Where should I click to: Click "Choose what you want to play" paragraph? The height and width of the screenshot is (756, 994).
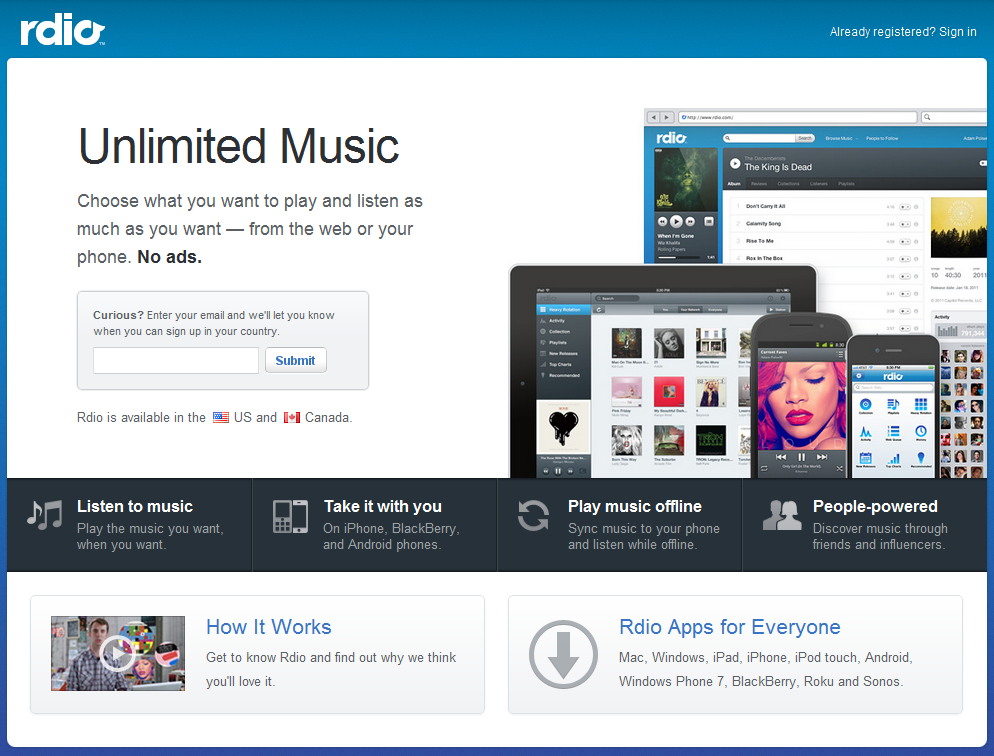[250, 229]
